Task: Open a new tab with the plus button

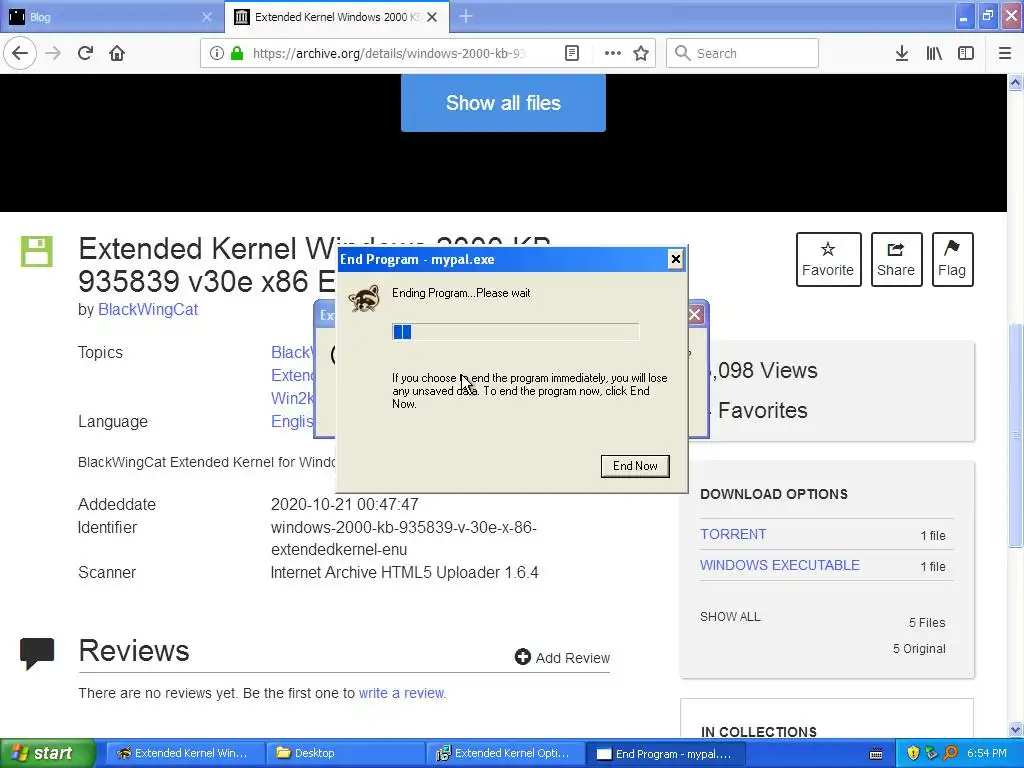Action: coord(466,16)
